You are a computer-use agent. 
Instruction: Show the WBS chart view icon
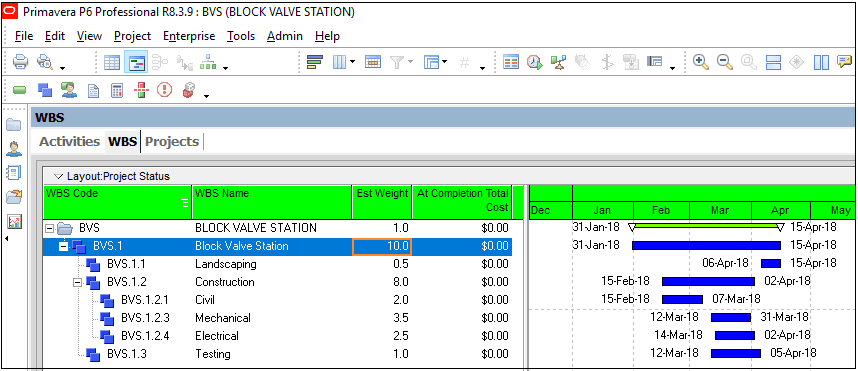click(208, 62)
